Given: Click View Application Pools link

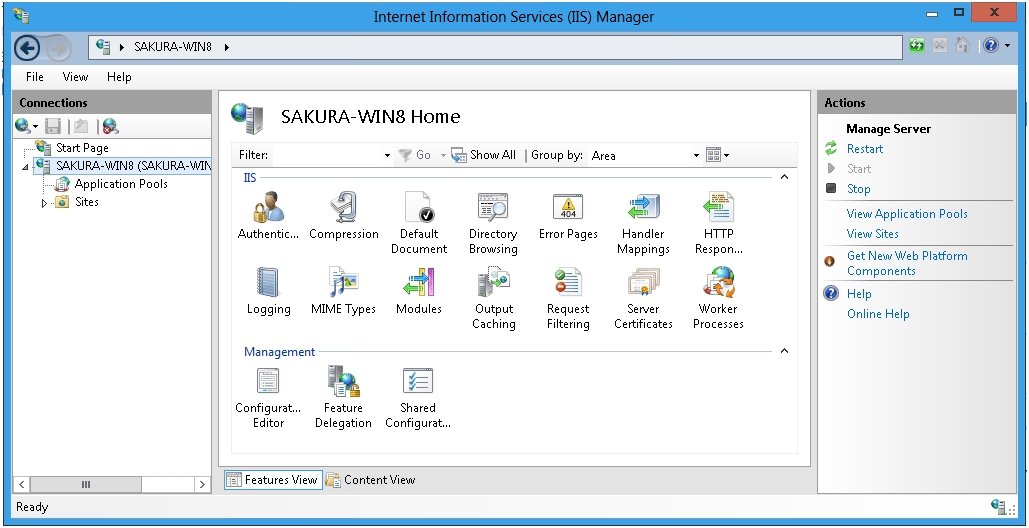Looking at the screenshot, I should click(x=907, y=214).
